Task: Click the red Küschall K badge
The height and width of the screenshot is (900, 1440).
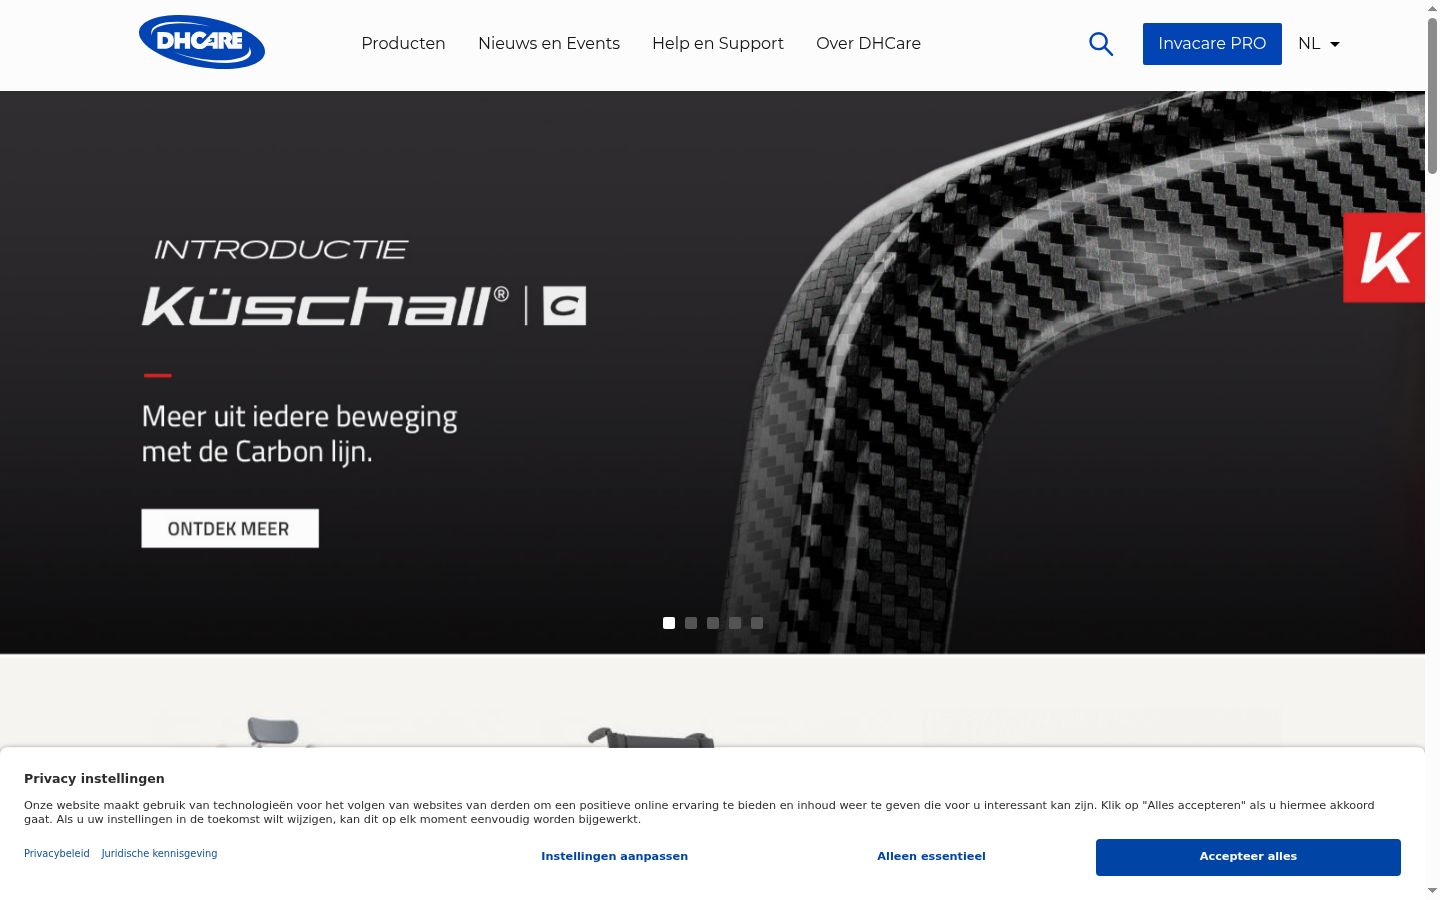Action: pyautogui.click(x=1384, y=257)
